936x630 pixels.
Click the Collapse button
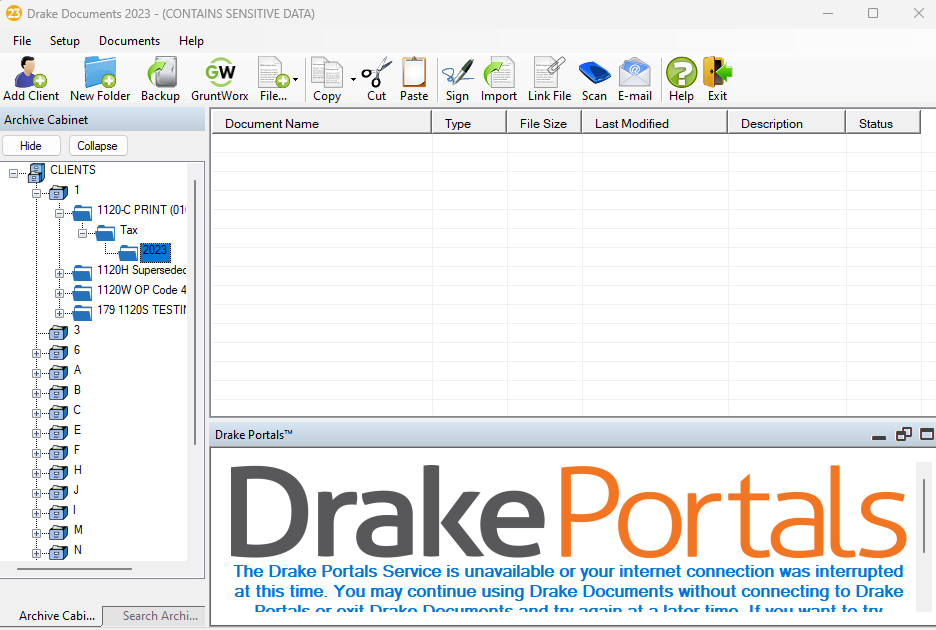click(x=98, y=146)
